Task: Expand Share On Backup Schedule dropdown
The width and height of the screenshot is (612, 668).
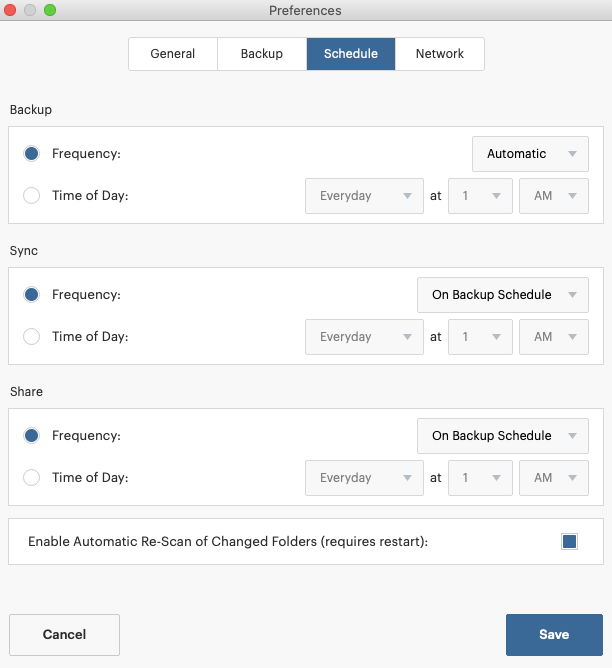Action: tap(503, 436)
